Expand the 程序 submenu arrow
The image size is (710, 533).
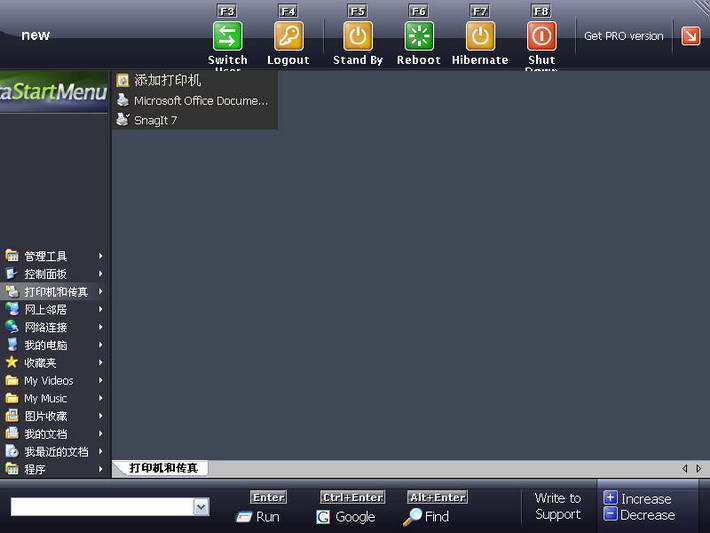point(101,469)
